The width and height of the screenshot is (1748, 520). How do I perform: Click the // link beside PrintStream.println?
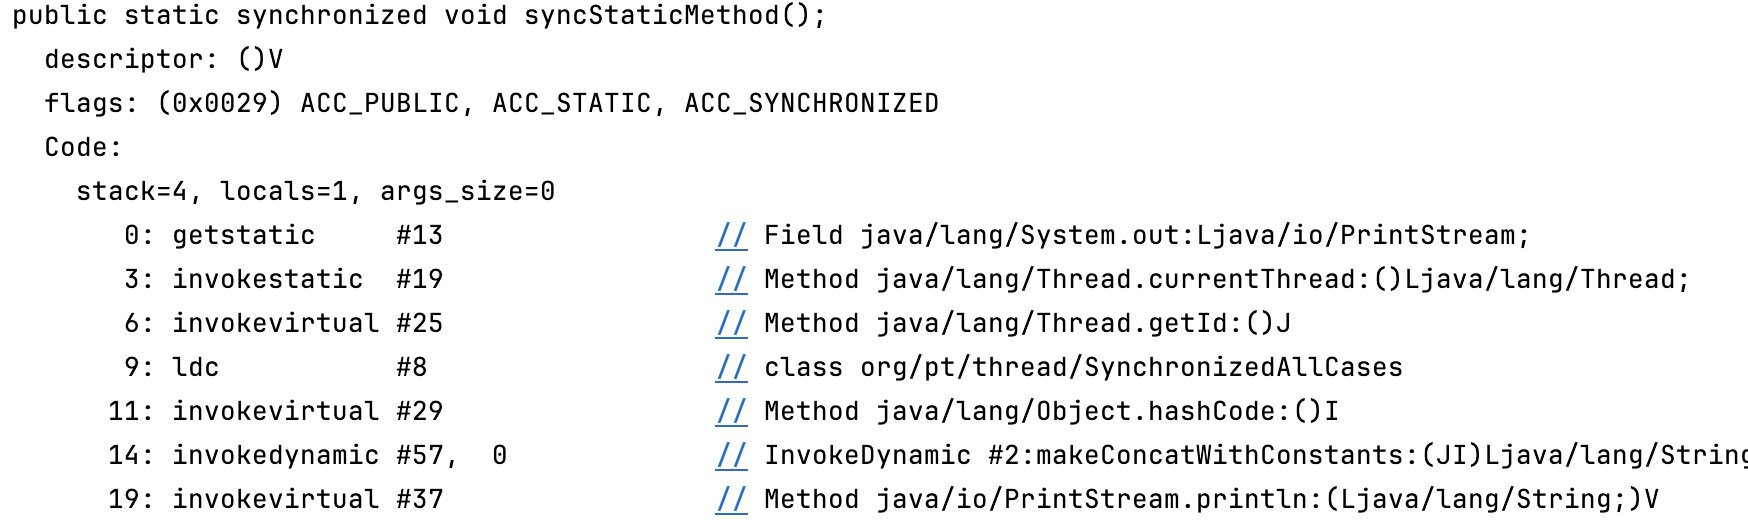pyautogui.click(x=732, y=500)
